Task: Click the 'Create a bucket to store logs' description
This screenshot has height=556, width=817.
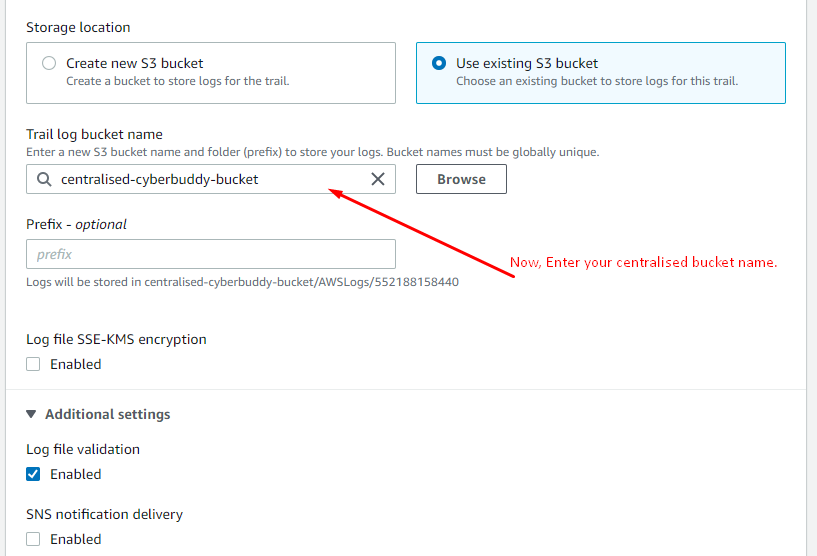Action: point(178,81)
